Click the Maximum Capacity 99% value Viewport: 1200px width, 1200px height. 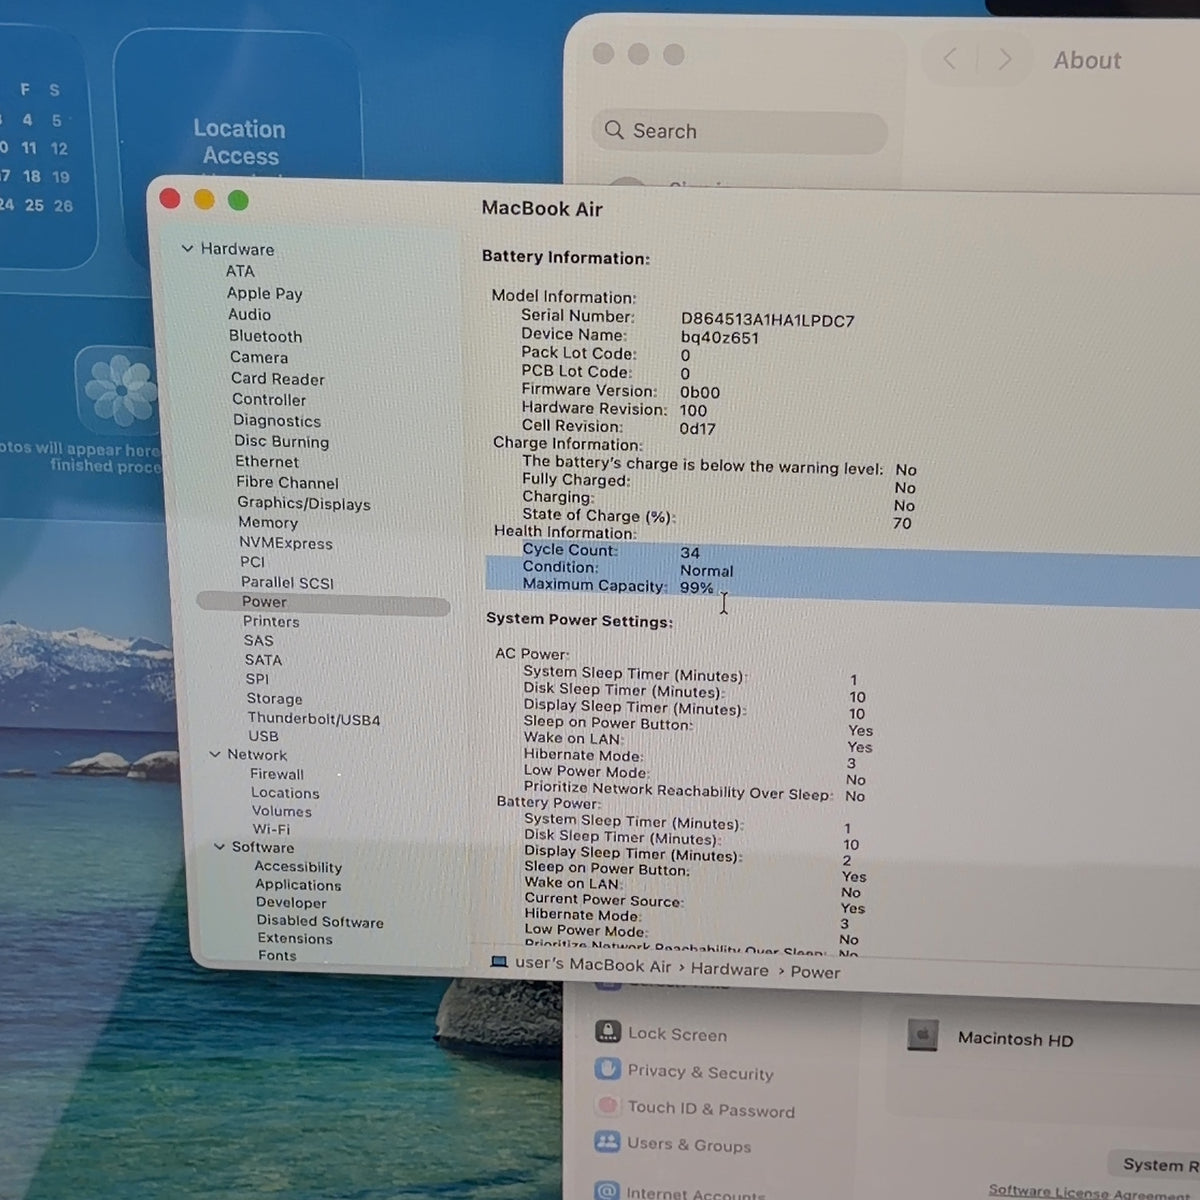(x=696, y=587)
